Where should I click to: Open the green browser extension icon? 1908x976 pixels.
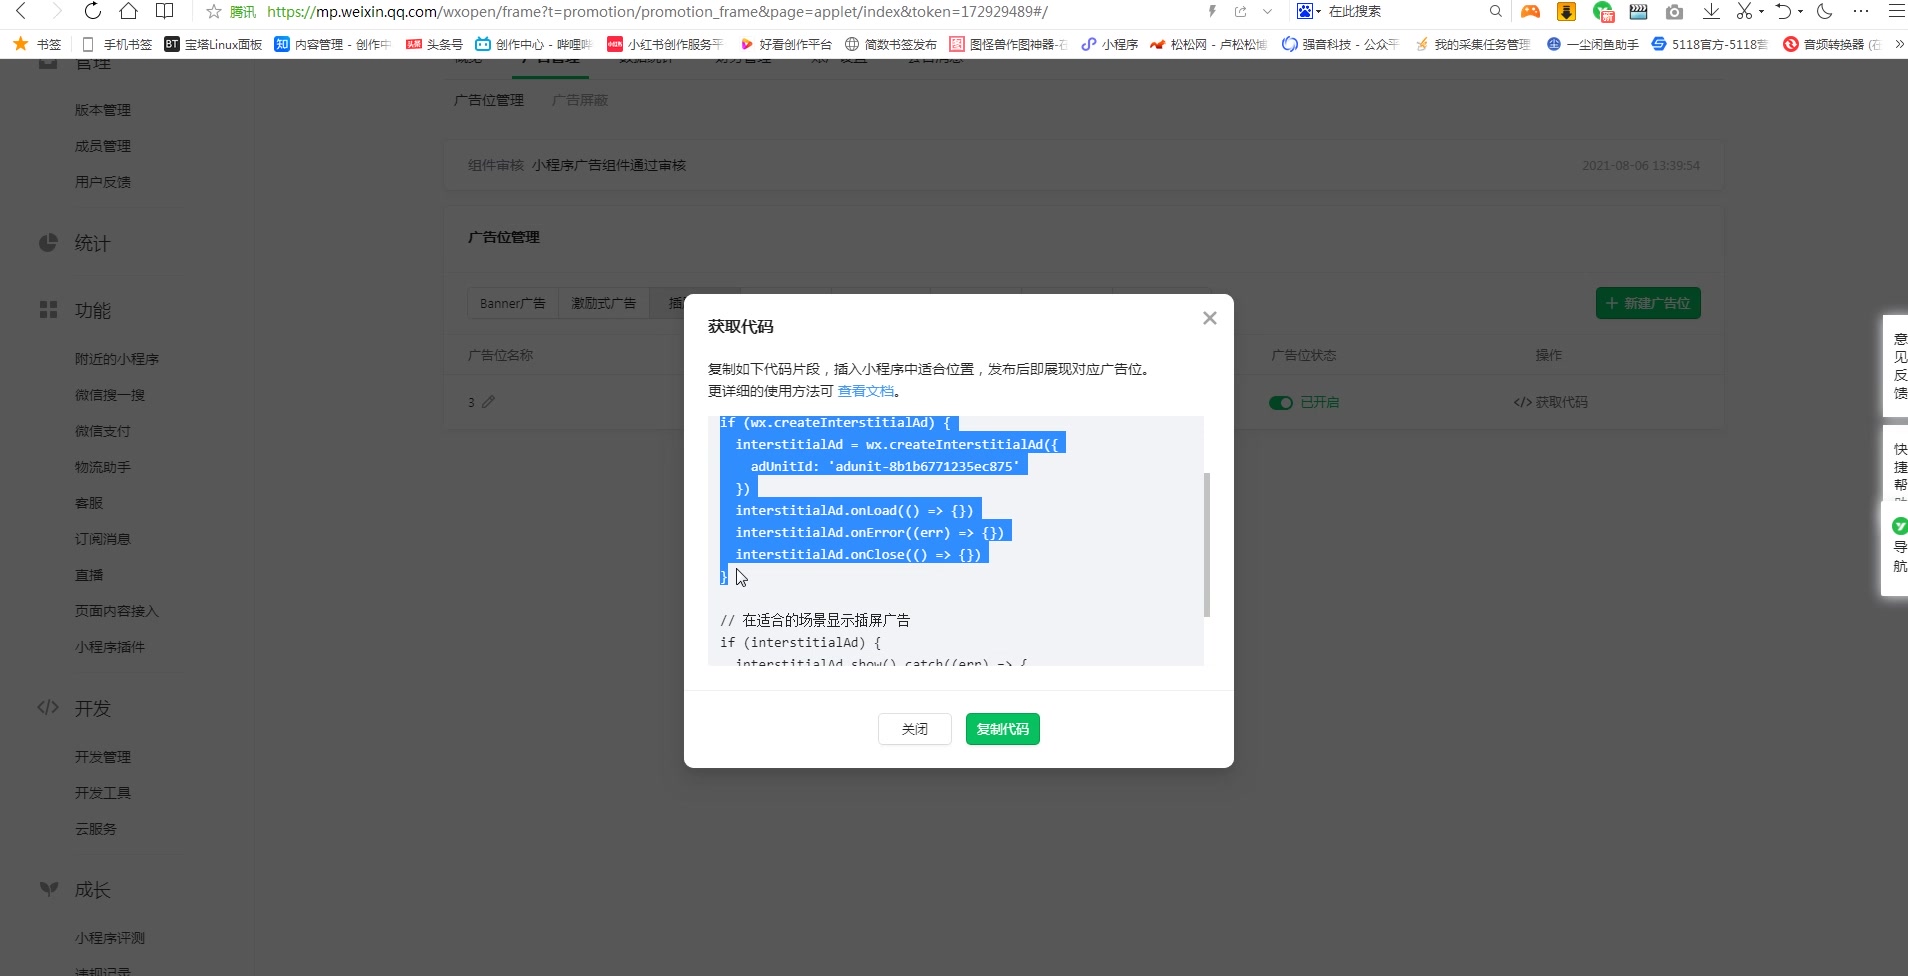[x=1603, y=12]
